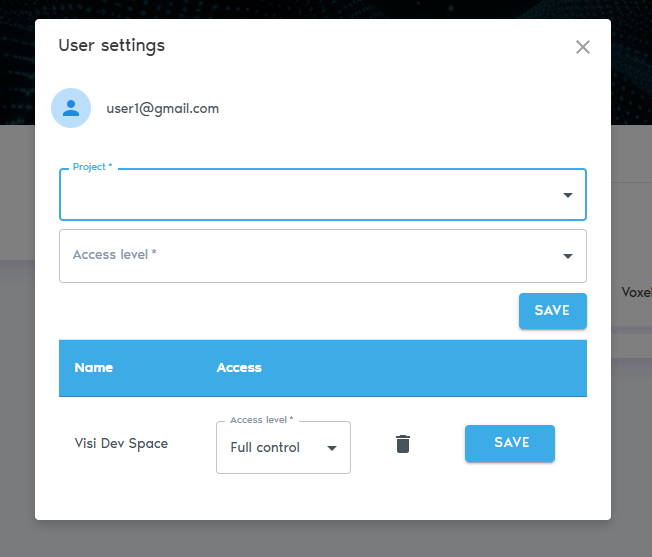Viewport: 652px width, 557px height.
Task: Click the Name column header
Action: click(x=94, y=368)
